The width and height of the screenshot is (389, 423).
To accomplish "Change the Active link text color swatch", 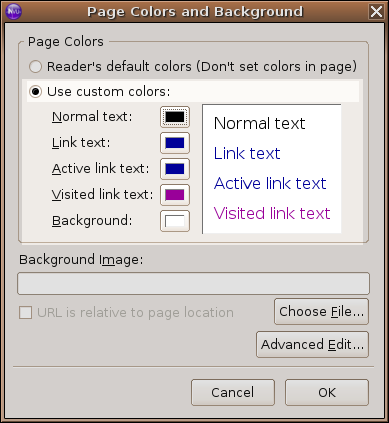I will 175,169.
